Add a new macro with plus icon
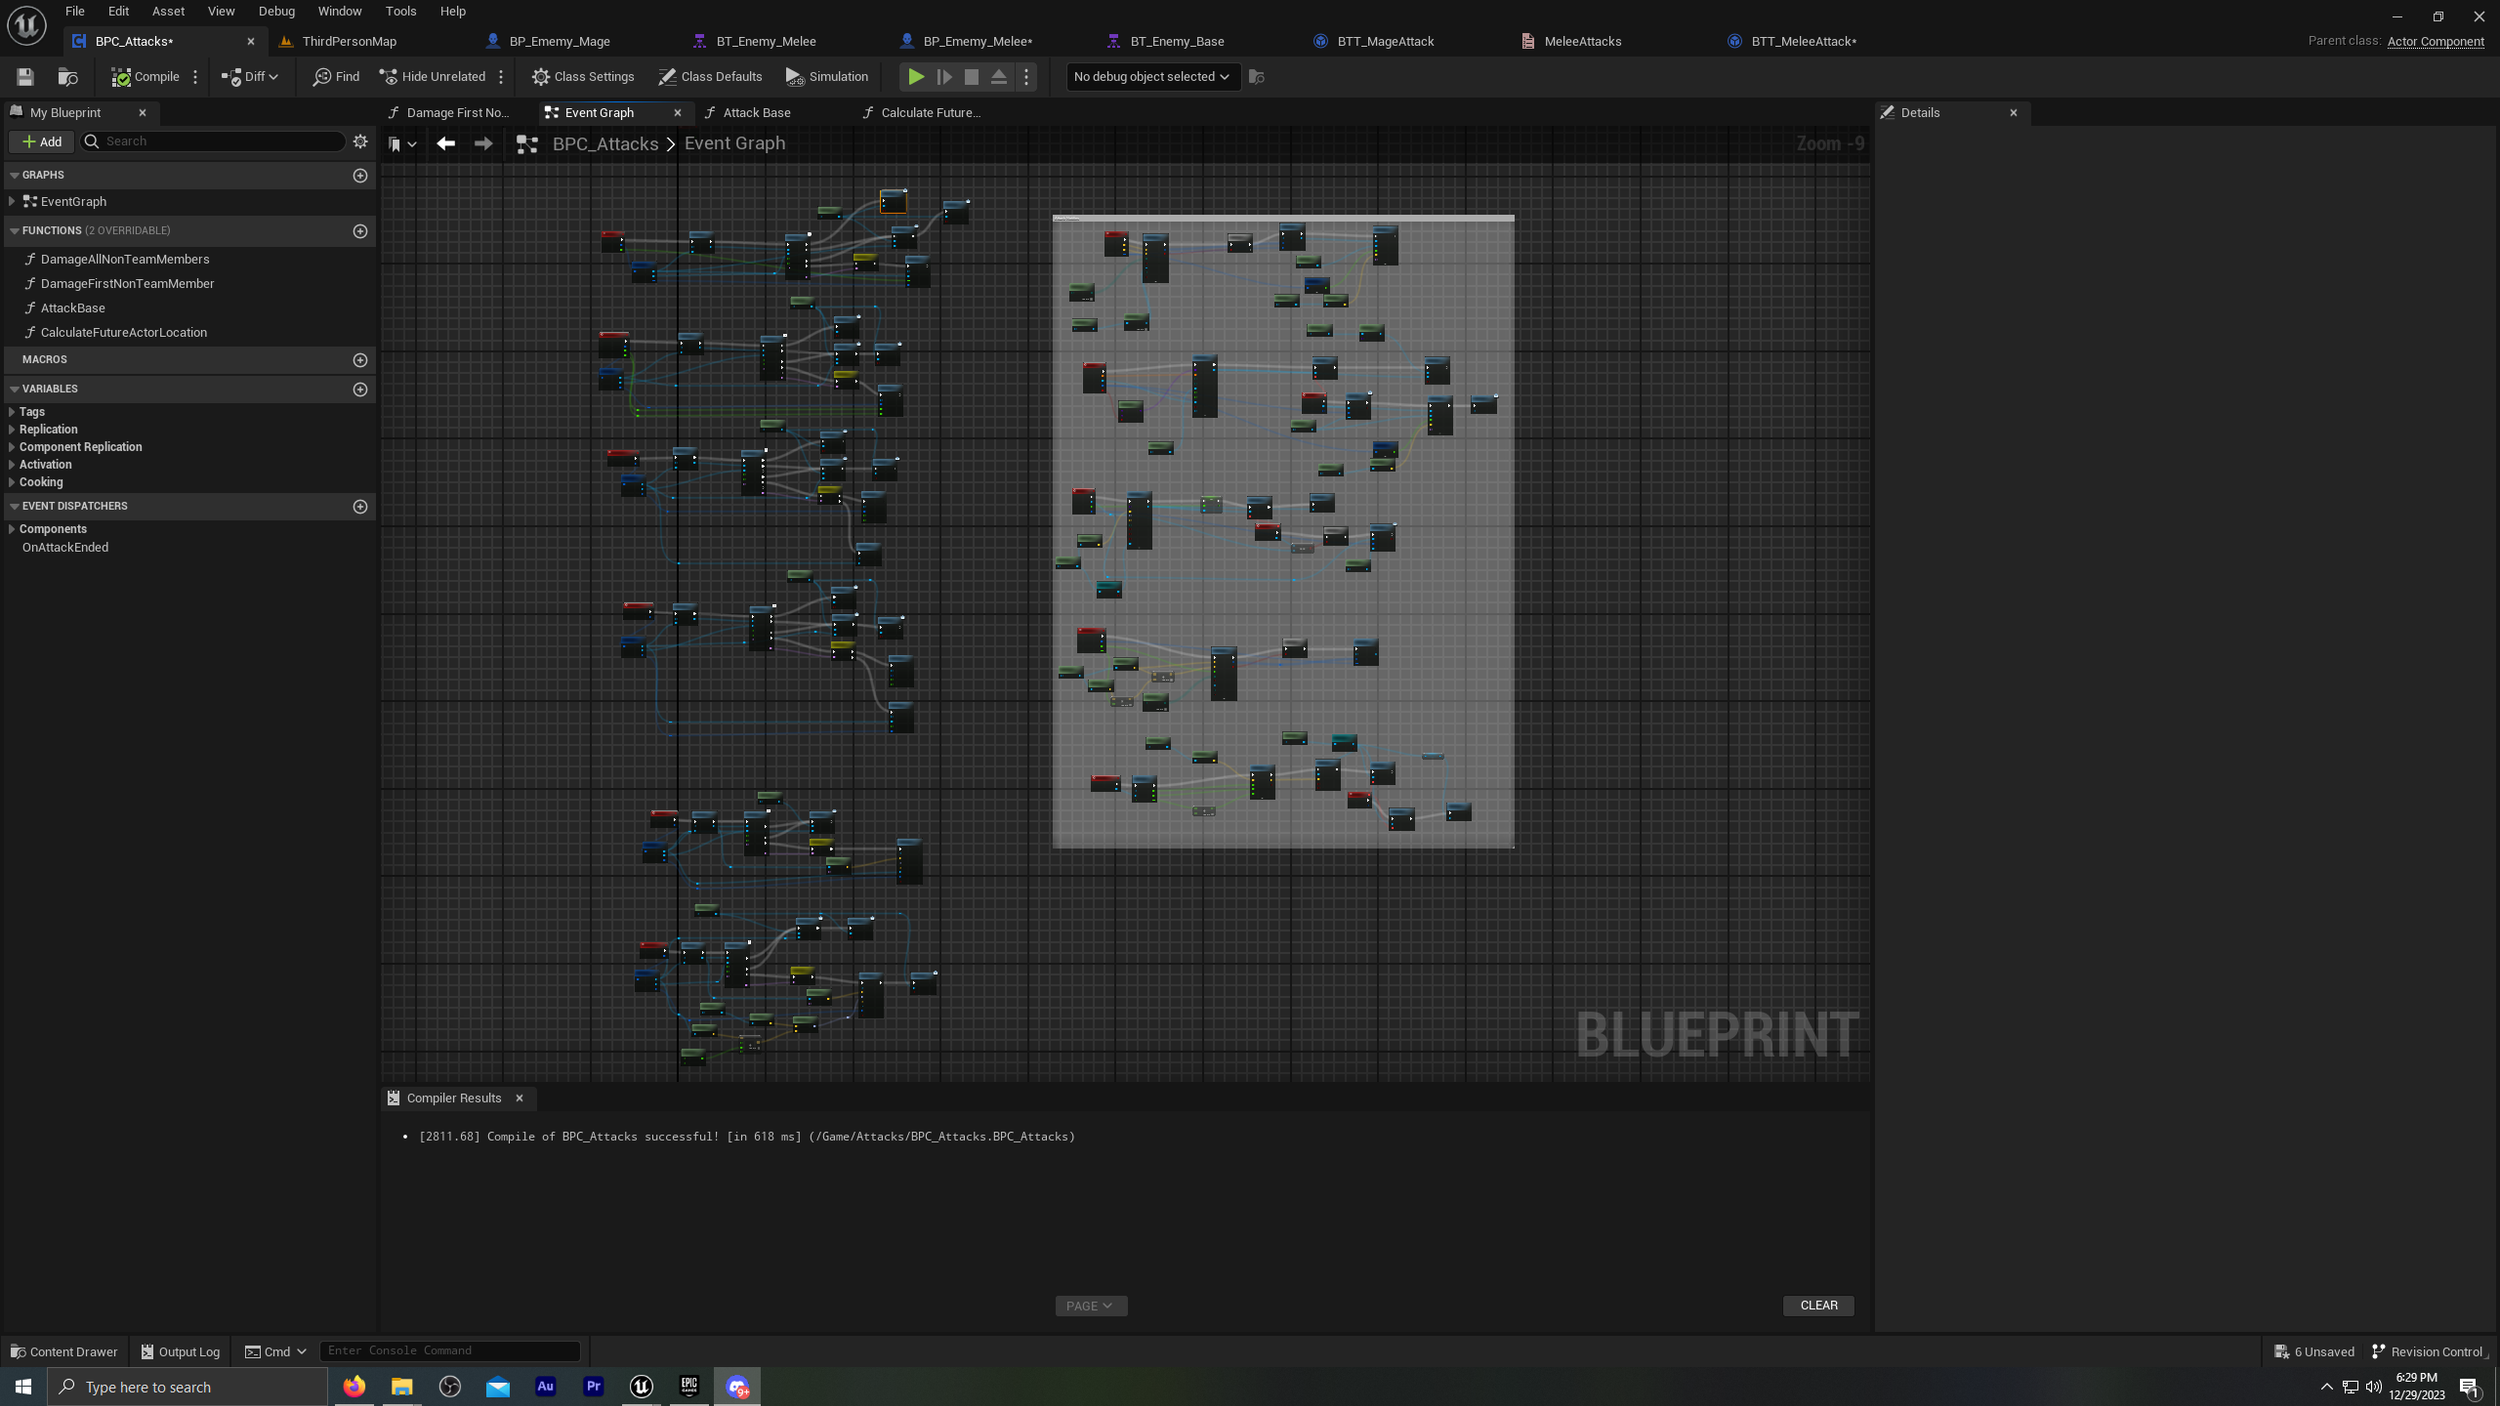The height and width of the screenshot is (1406, 2500). (x=360, y=360)
